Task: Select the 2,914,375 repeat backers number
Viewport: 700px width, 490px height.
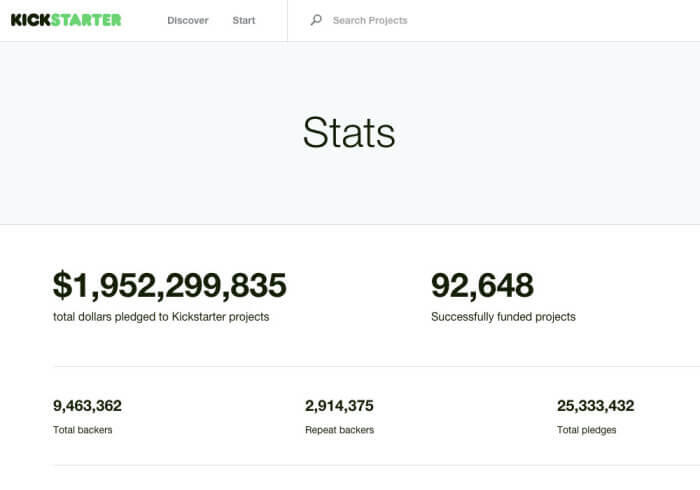Action: [339, 406]
